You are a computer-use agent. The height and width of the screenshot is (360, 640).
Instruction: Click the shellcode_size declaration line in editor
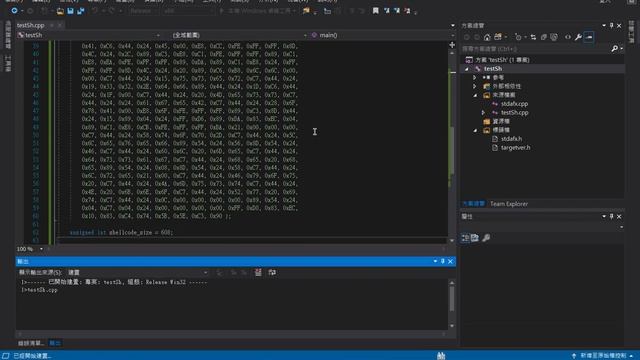(121, 233)
